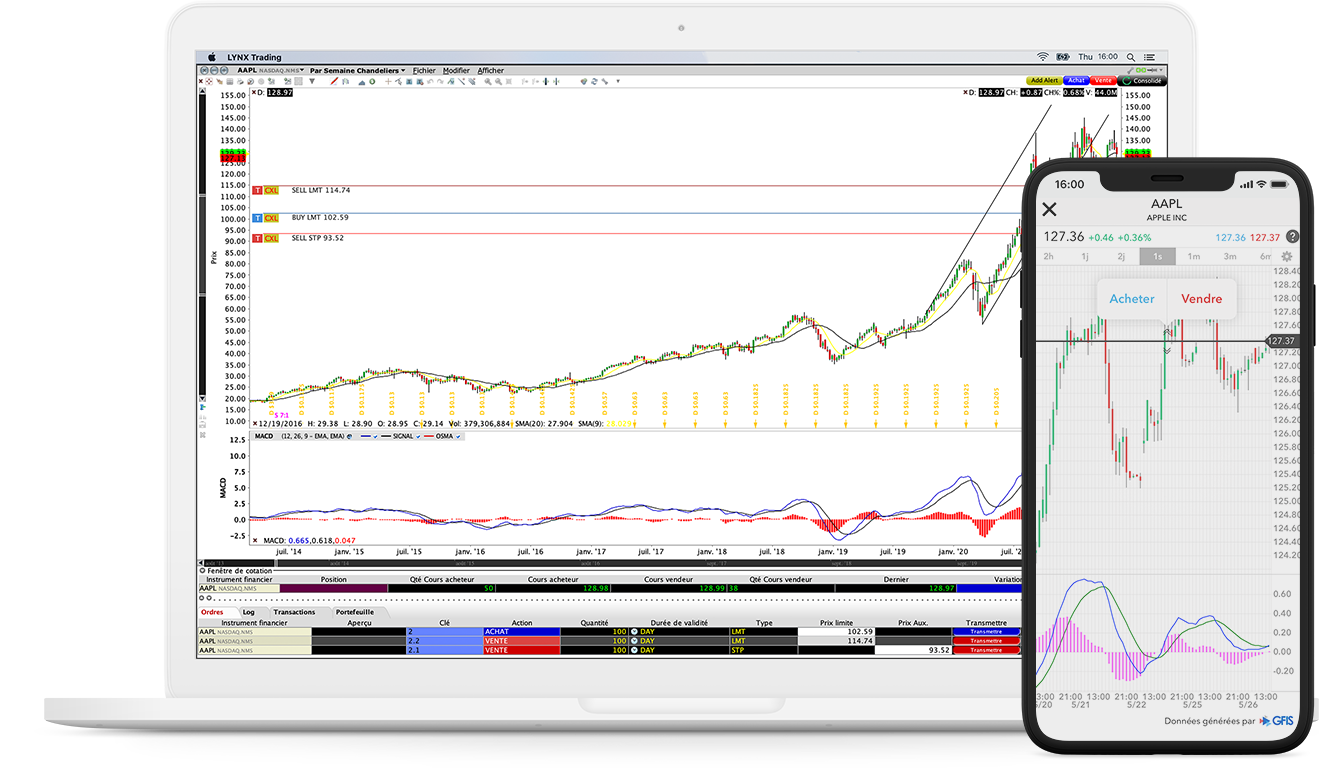This screenshot has height=768, width=1328.
Task: Tap the Acheter button on the phone
Action: [x=1132, y=299]
